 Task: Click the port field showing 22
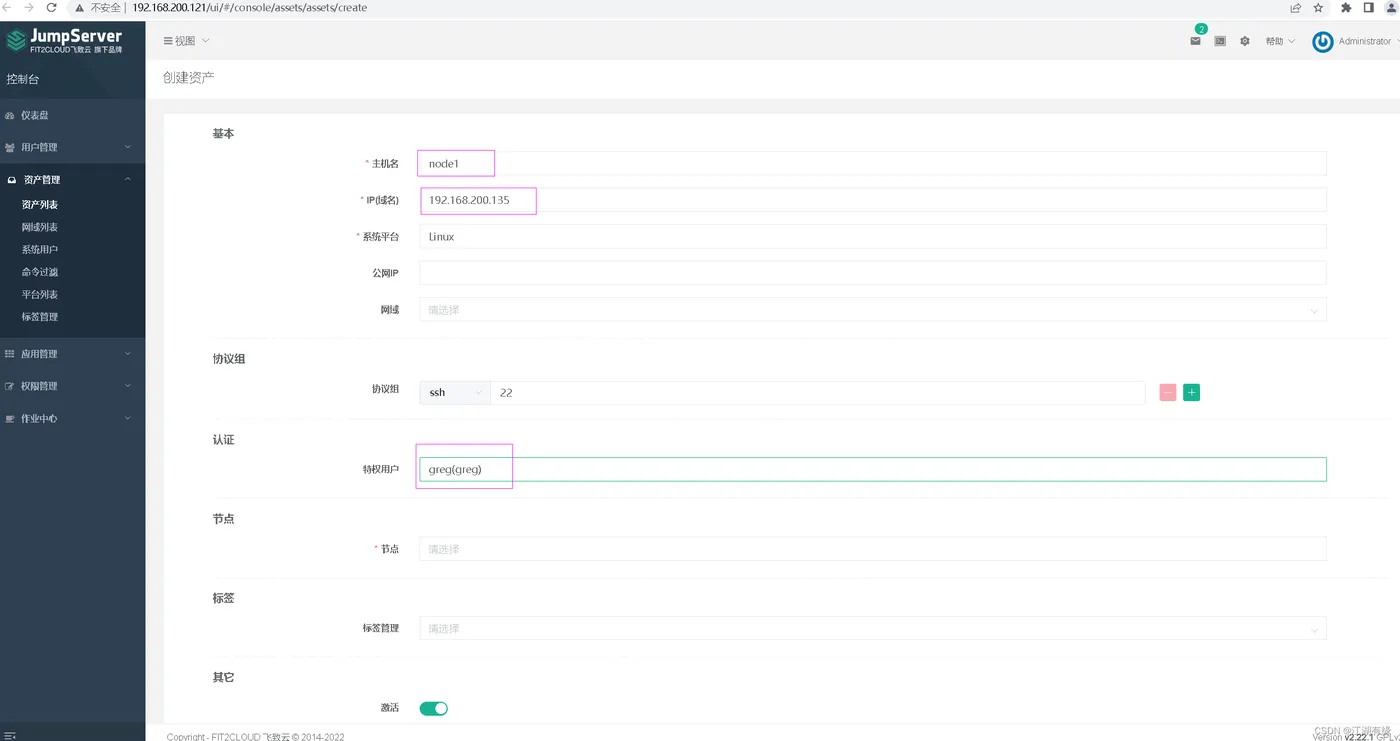[x=817, y=392]
